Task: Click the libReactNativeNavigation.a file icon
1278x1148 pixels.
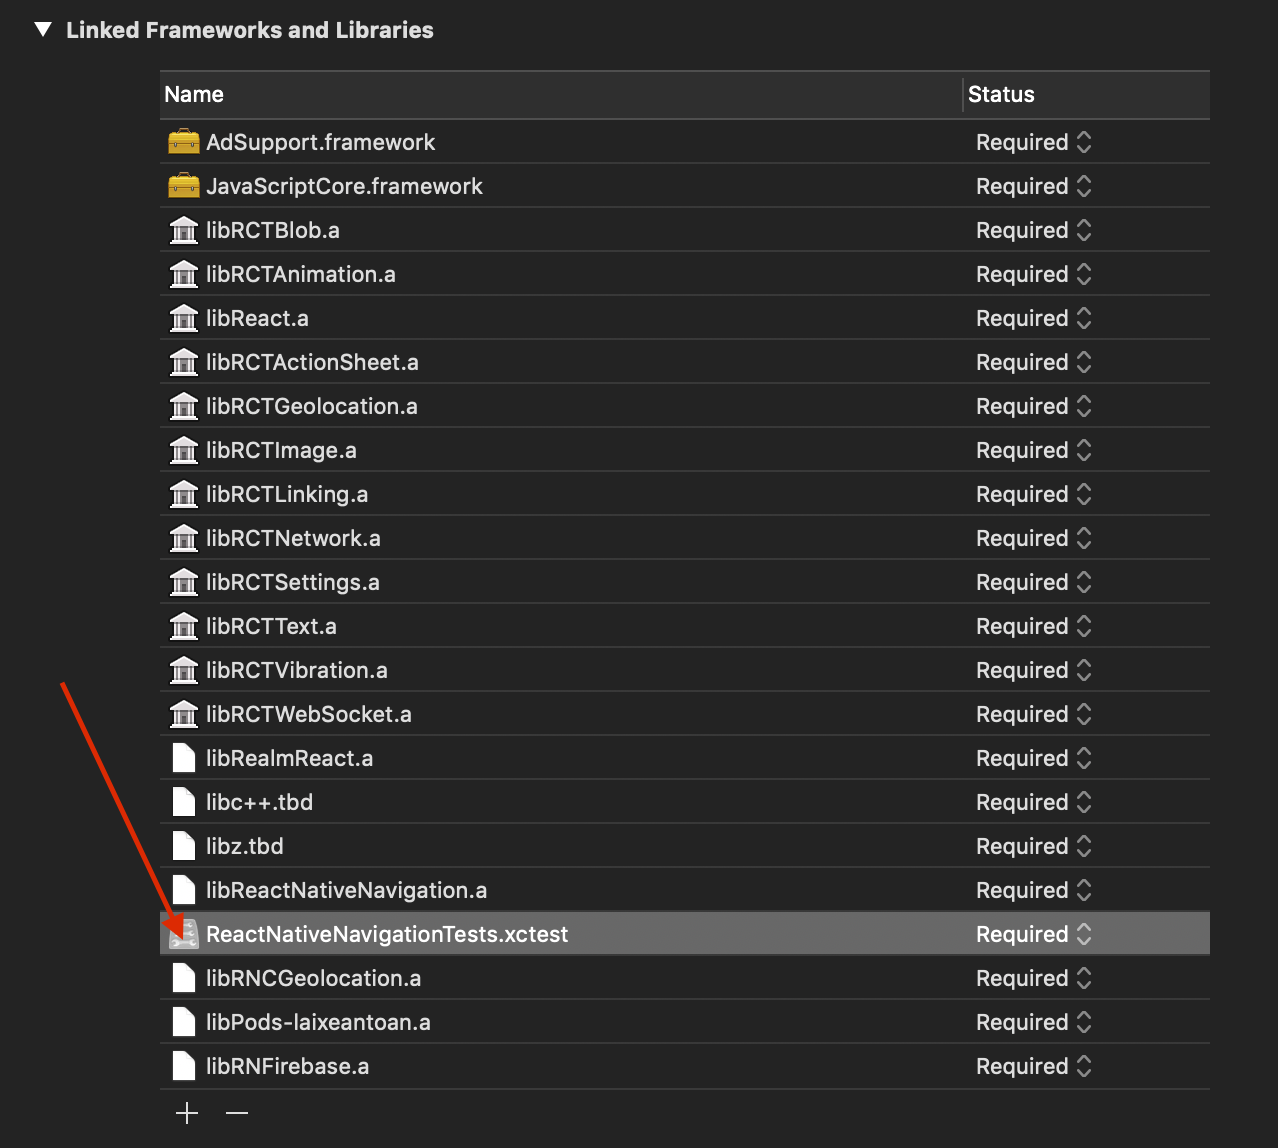Action: [x=184, y=890]
